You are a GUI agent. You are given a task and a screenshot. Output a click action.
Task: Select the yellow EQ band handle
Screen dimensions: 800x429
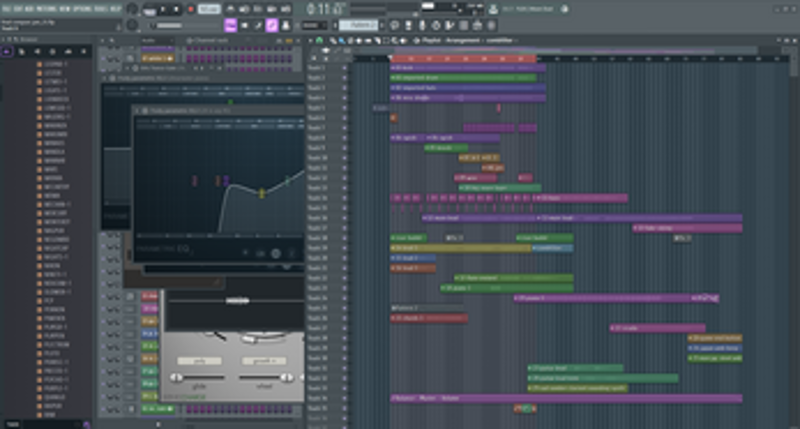[x=262, y=193]
